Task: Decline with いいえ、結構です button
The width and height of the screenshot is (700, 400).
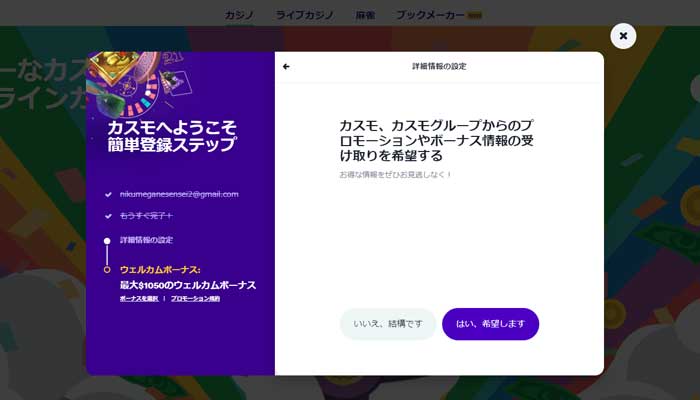Action: (388, 324)
